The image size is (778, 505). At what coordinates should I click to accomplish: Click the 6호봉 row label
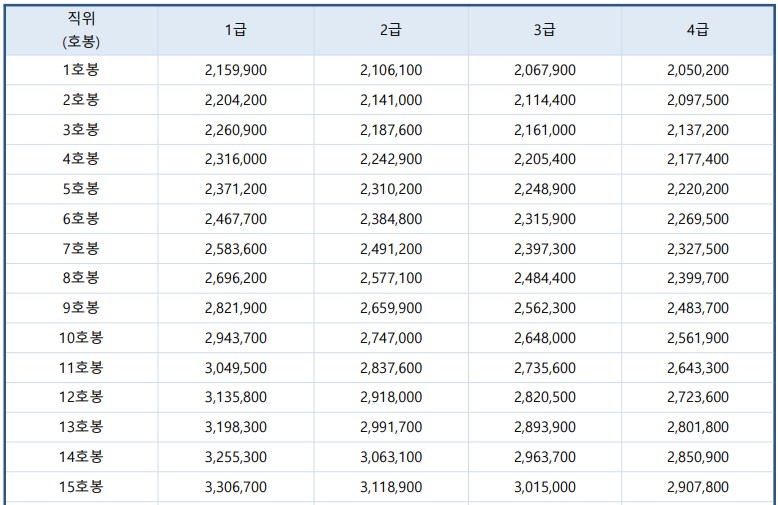[x=81, y=218]
